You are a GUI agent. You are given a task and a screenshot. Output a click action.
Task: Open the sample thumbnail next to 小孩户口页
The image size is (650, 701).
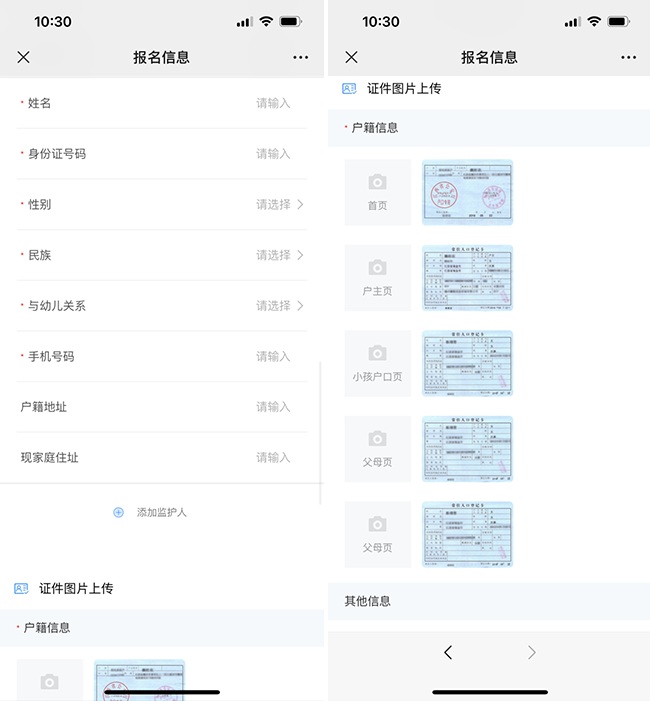pos(468,363)
